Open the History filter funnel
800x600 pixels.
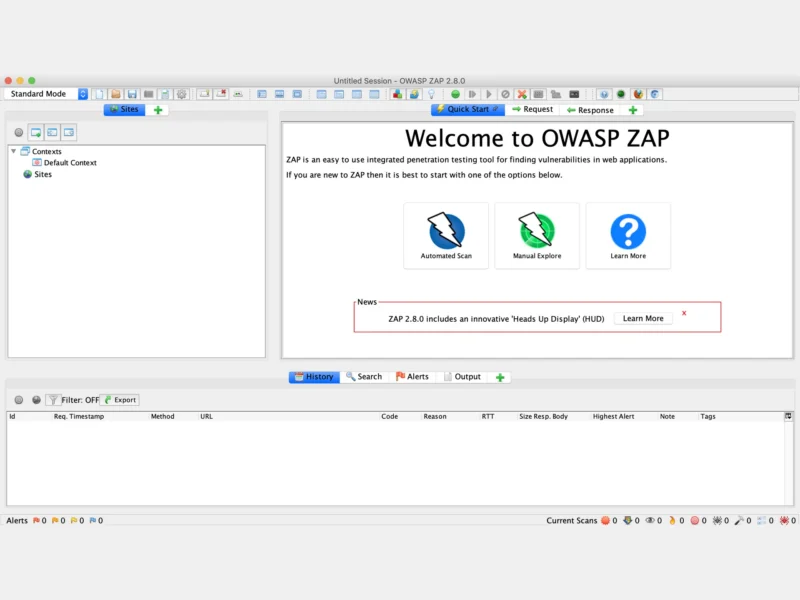(x=53, y=400)
